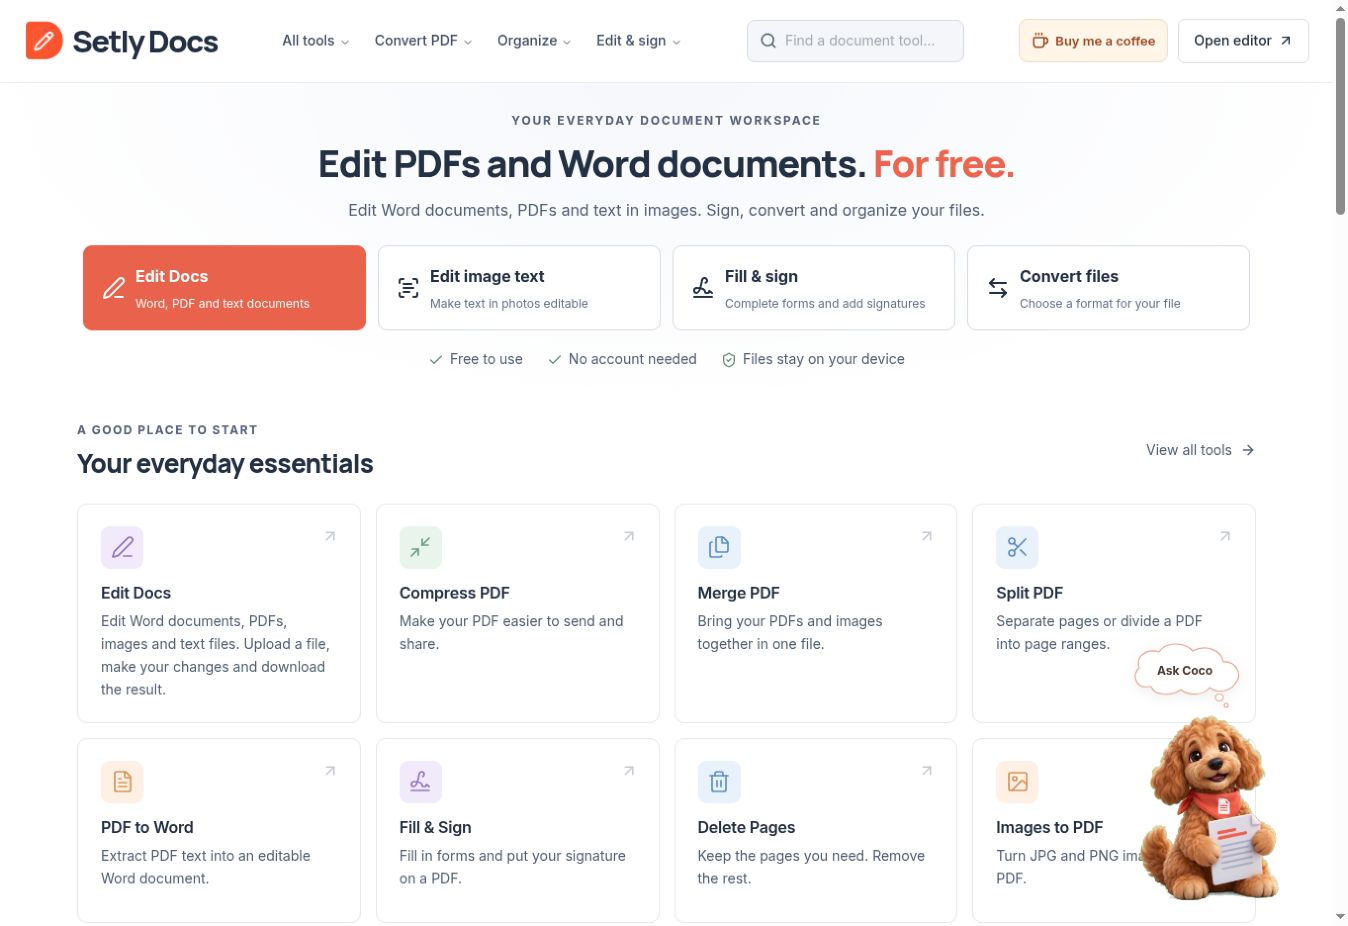
Task: Expand the Convert PDF menu
Action: click(423, 41)
